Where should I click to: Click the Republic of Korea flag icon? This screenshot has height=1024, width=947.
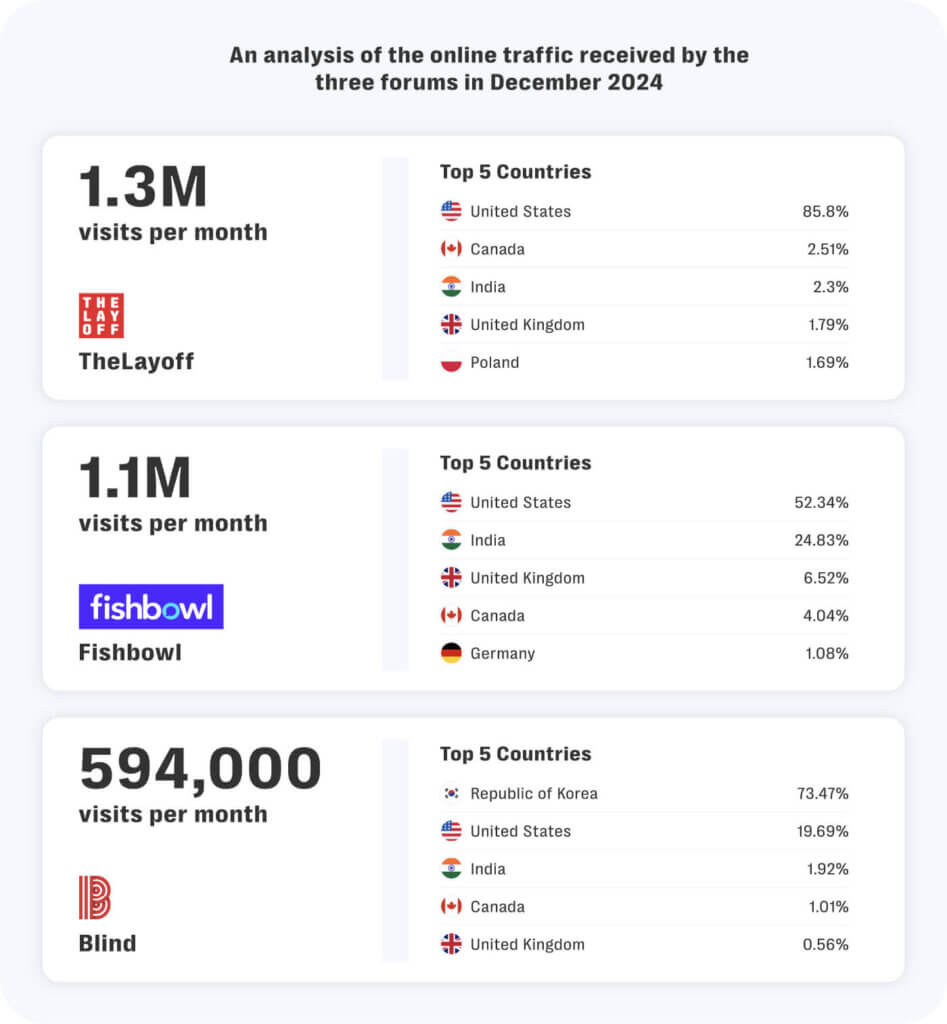tap(450, 793)
